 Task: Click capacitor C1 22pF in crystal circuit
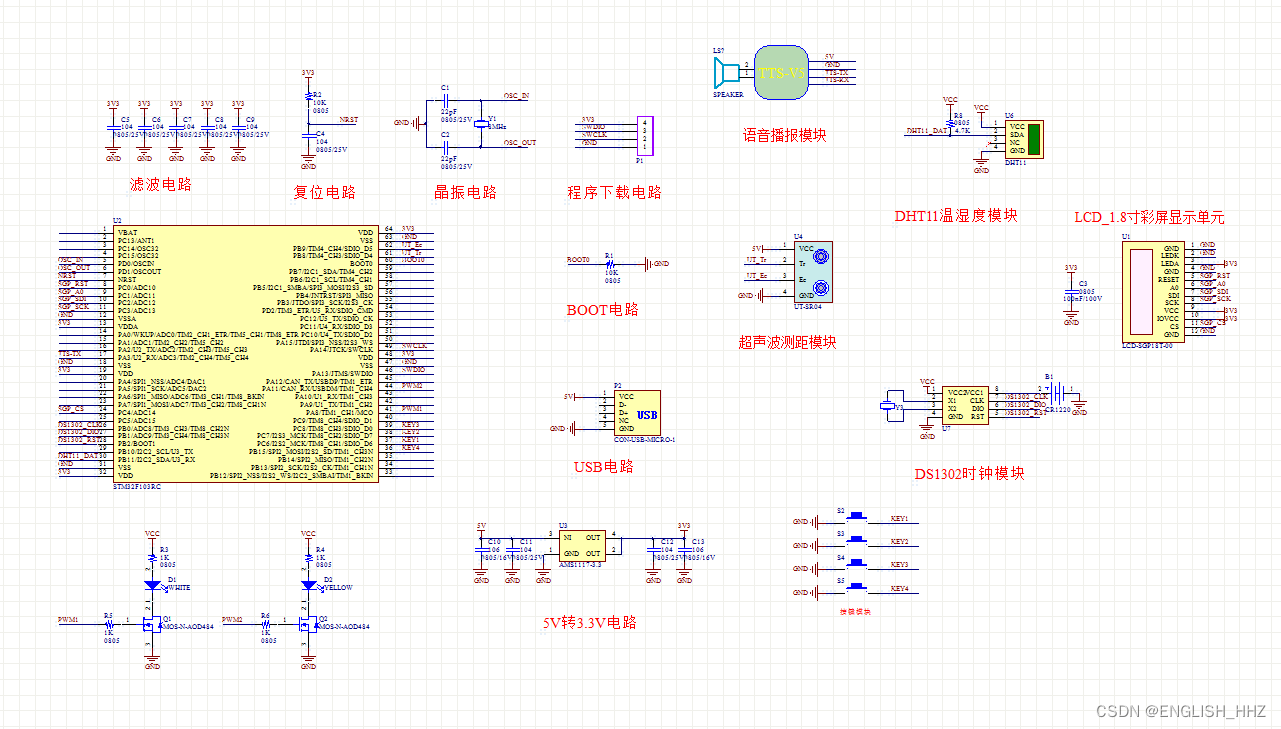pyautogui.click(x=444, y=100)
